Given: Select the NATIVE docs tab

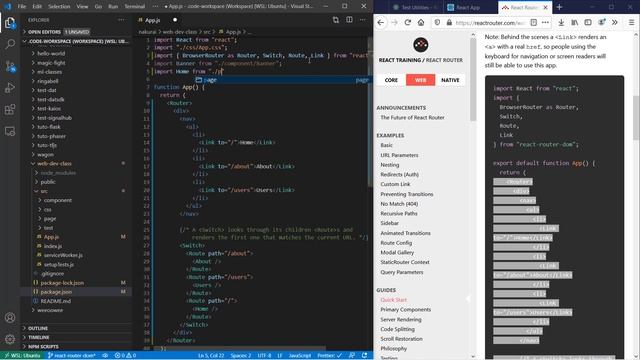Looking at the screenshot, I should click(x=450, y=80).
